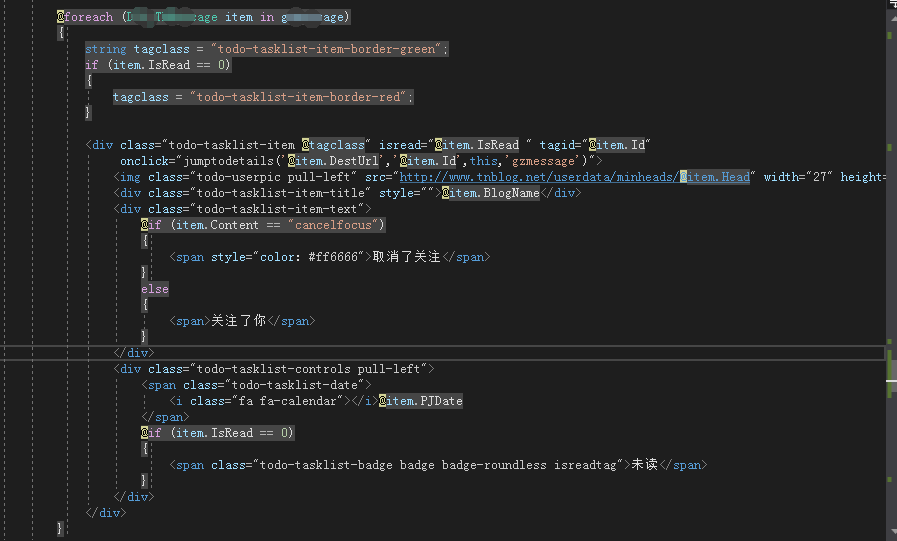Image resolution: width=897 pixels, height=541 pixels.
Task: Select the @item.BlogName expression
Action: coord(491,193)
